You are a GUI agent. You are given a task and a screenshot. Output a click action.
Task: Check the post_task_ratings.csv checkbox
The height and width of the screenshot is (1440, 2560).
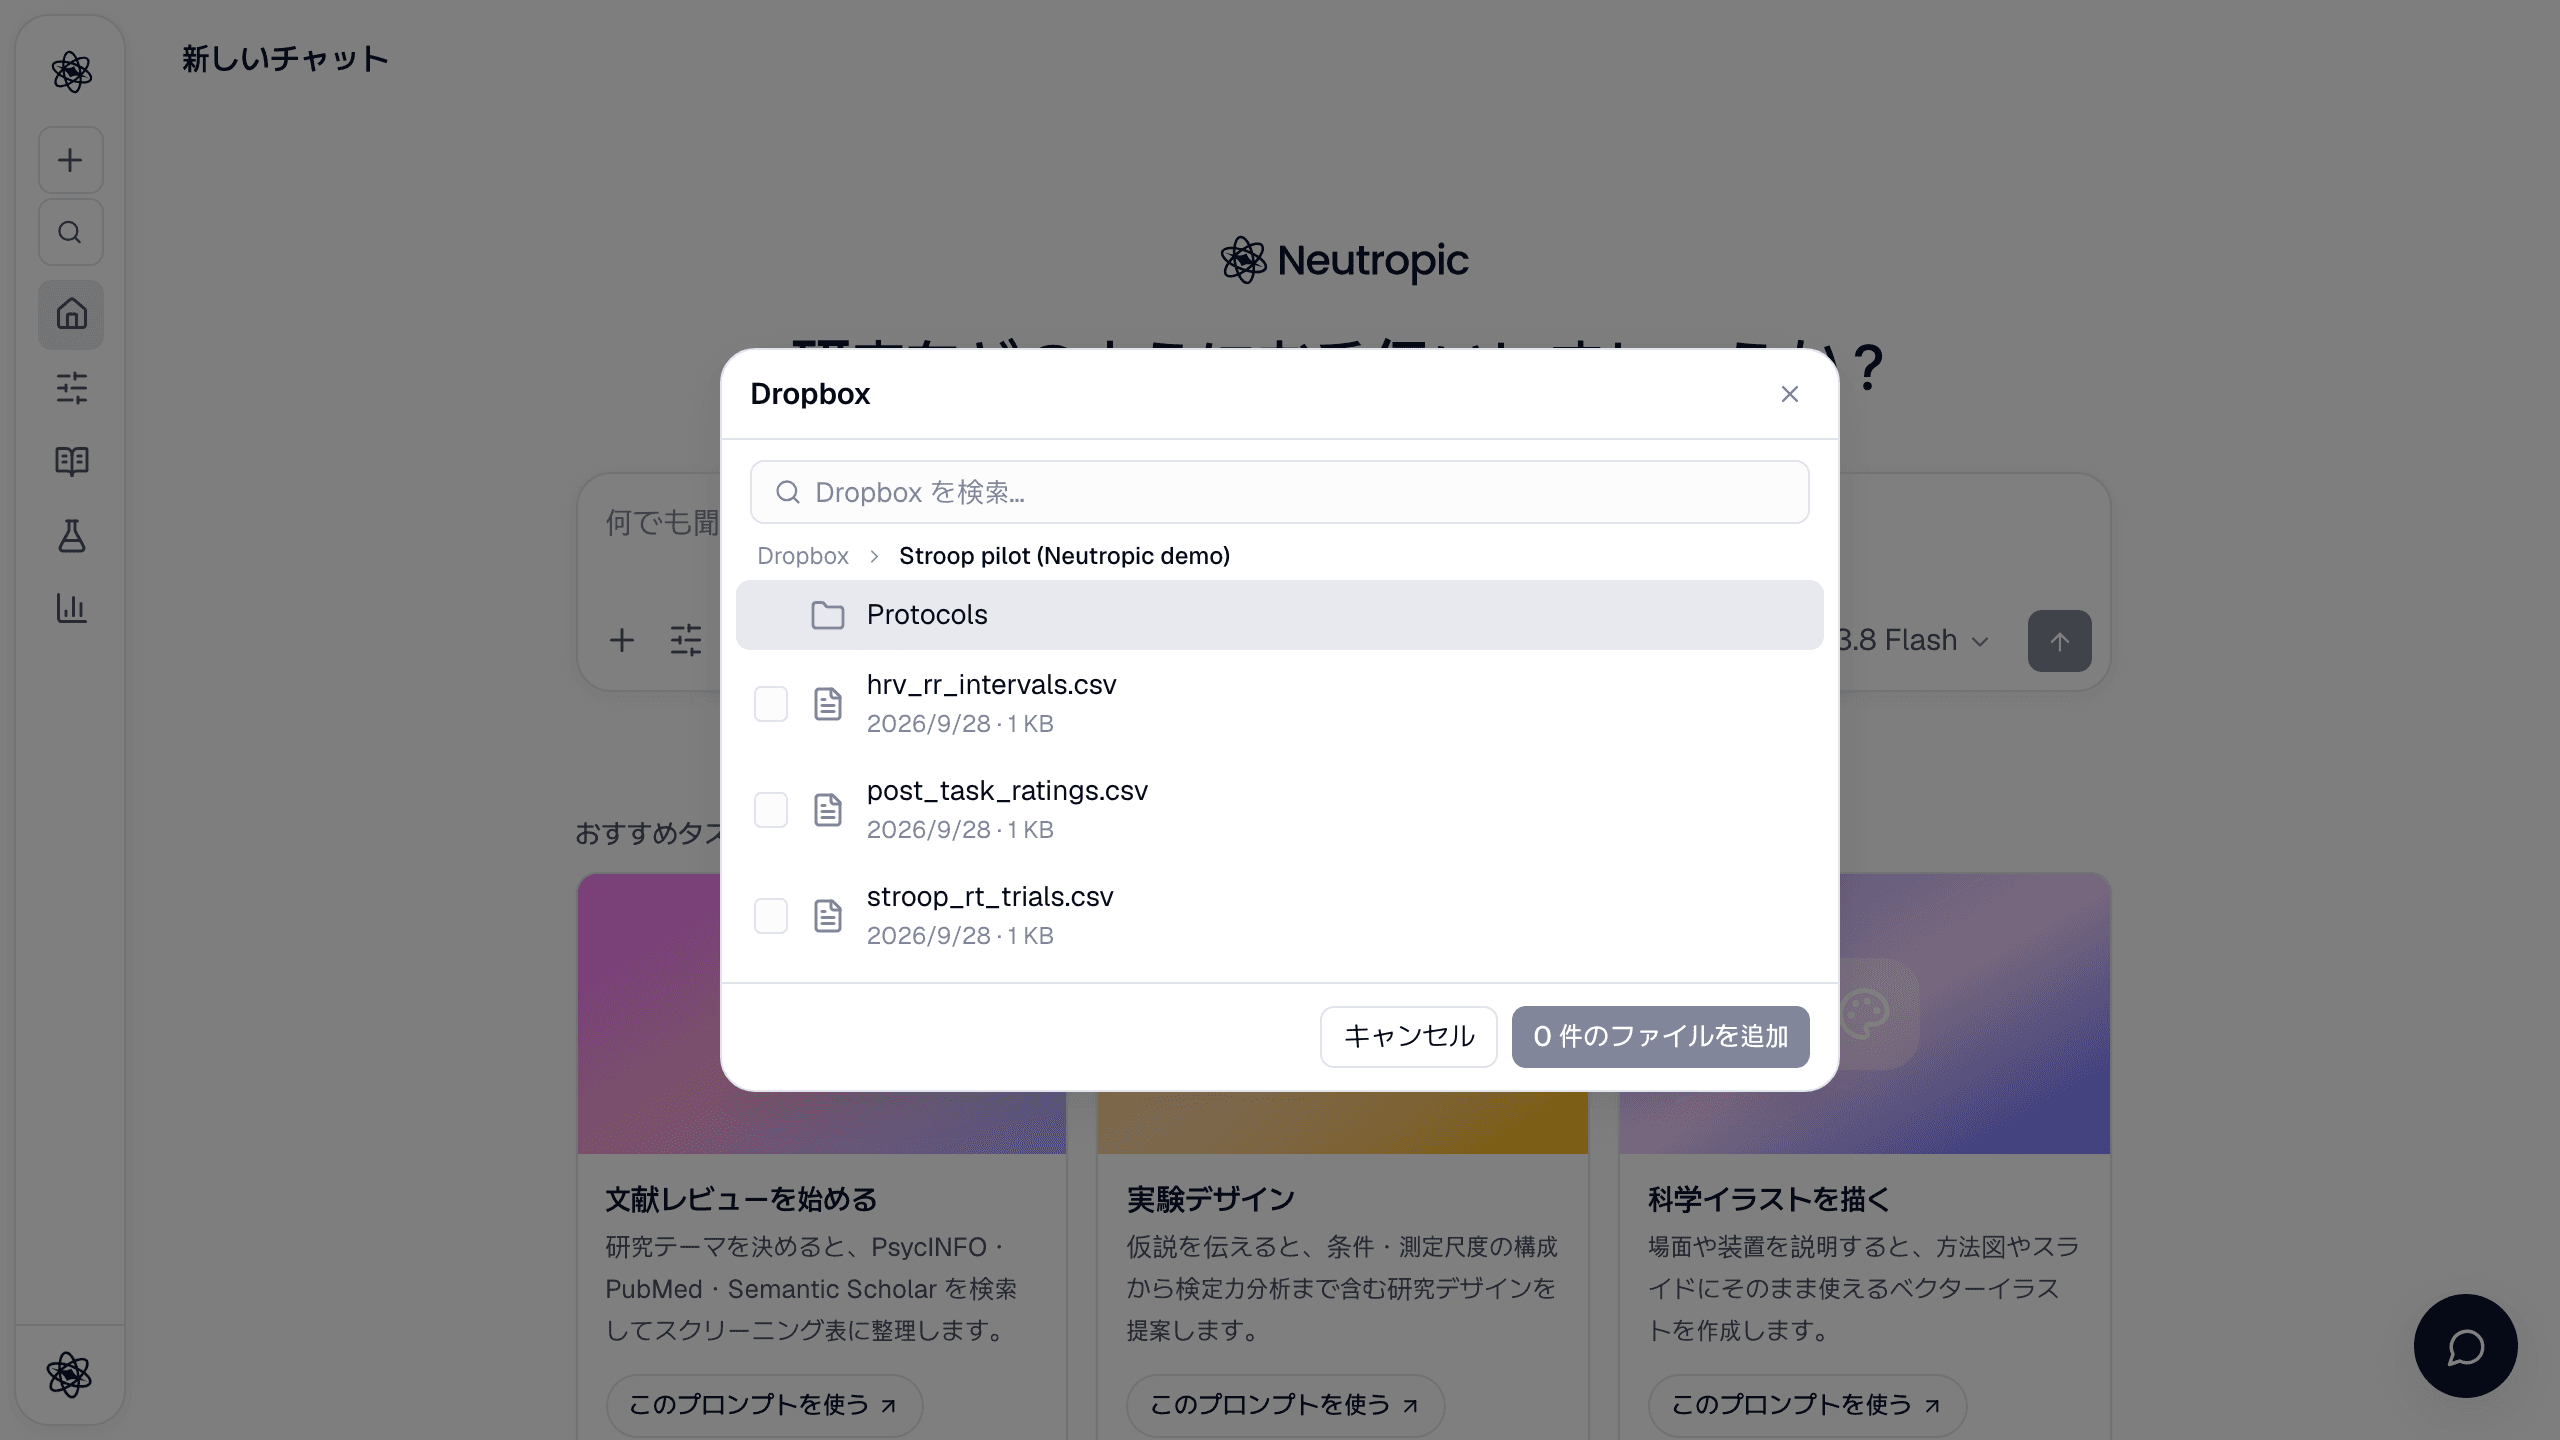[771, 810]
